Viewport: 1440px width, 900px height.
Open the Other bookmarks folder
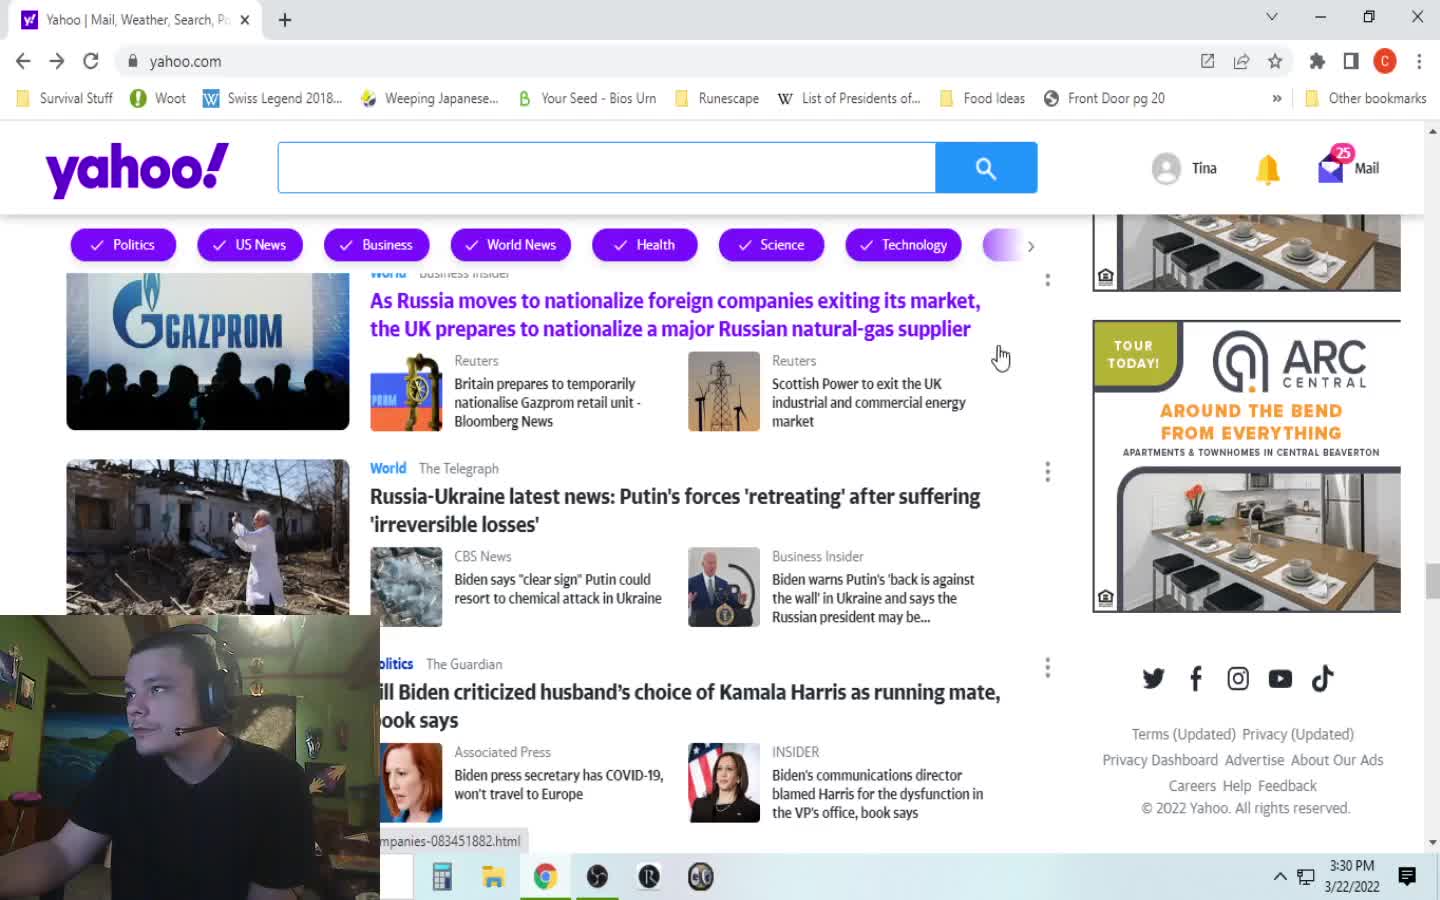click(1366, 98)
